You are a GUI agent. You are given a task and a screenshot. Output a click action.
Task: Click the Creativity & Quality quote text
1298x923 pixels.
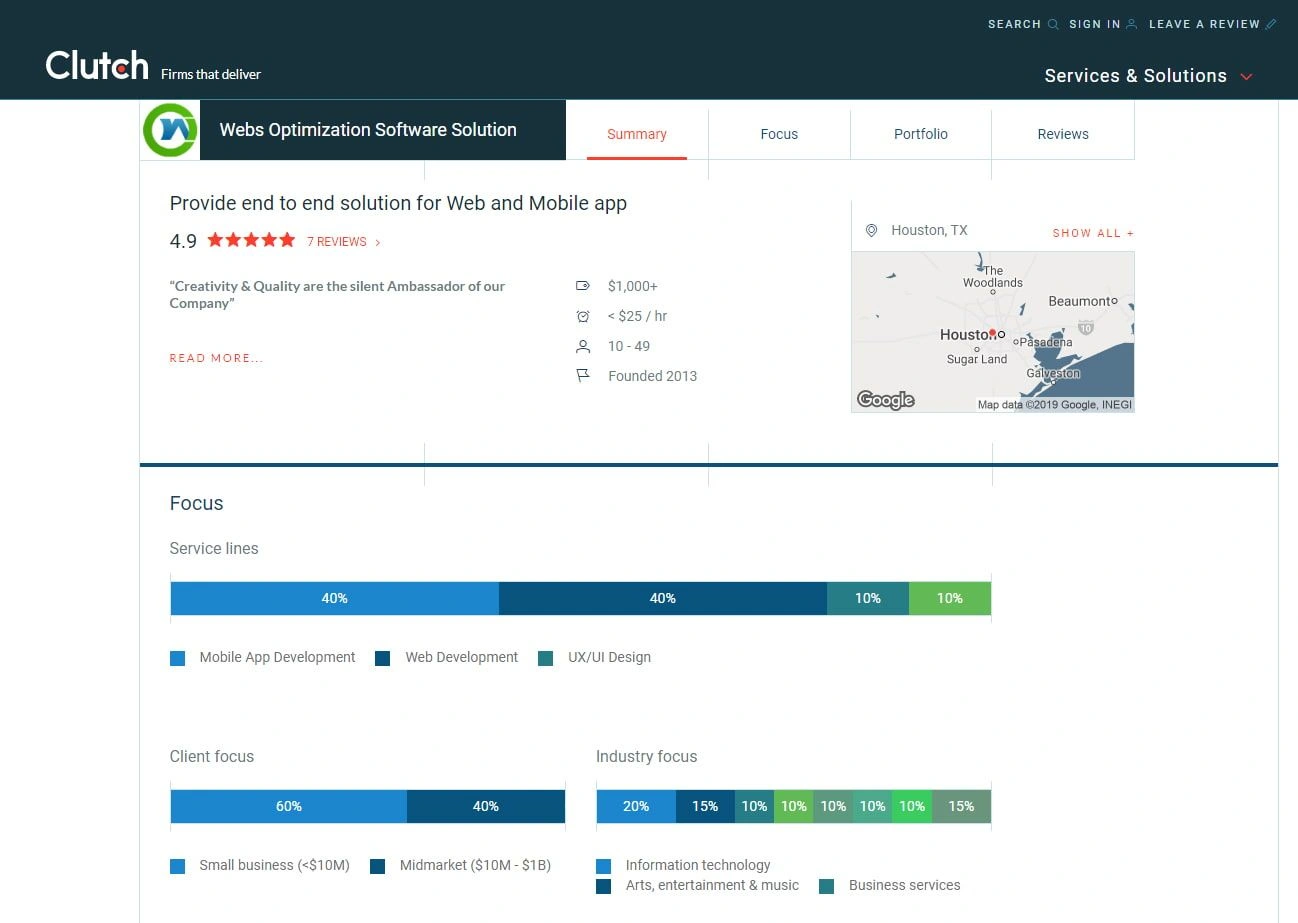click(337, 294)
